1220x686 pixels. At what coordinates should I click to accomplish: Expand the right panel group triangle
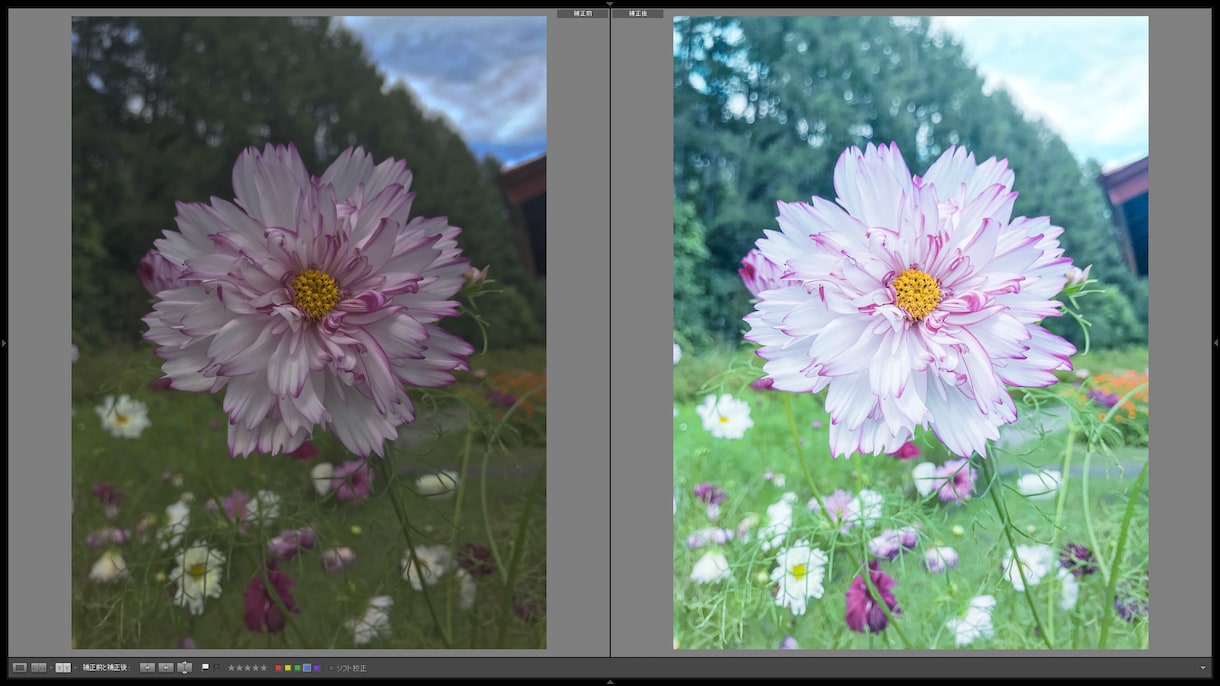[1216, 343]
